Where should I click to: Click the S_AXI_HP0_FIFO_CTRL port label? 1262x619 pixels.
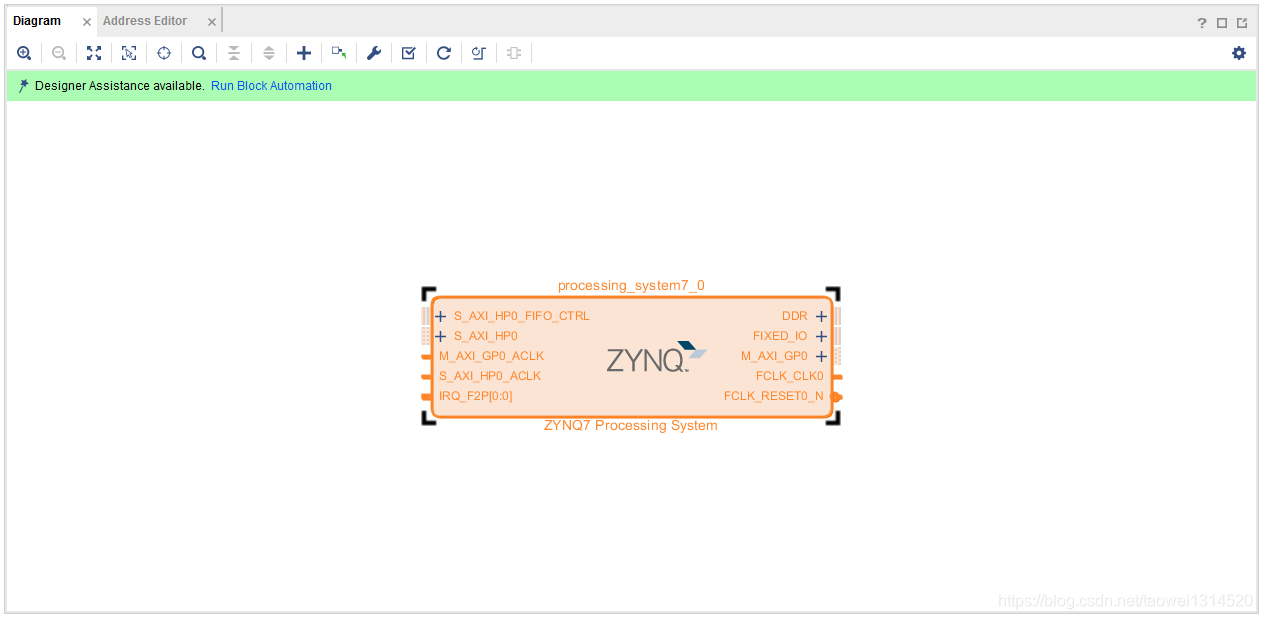pyautogui.click(x=522, y=316)
